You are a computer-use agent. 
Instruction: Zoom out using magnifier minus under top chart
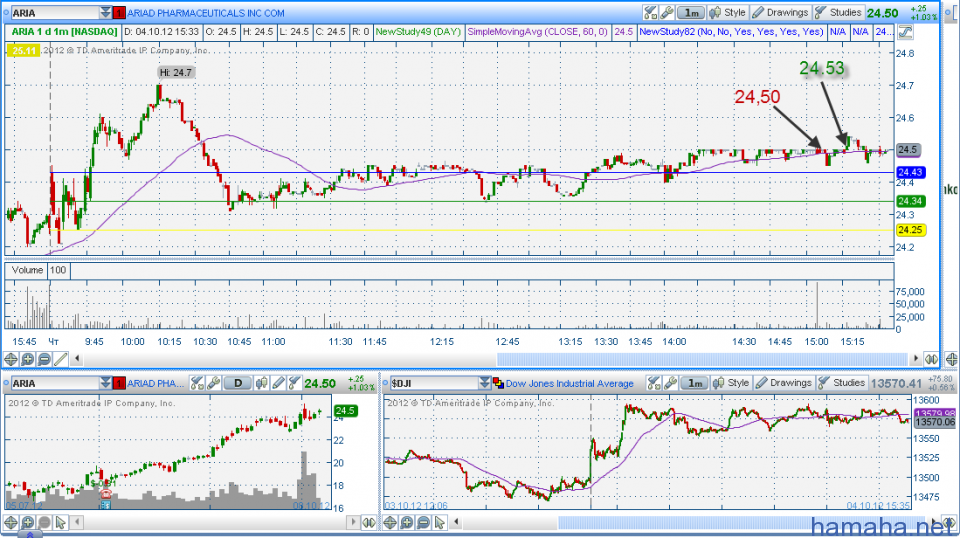pyautogui.click(x=44, y=359)
